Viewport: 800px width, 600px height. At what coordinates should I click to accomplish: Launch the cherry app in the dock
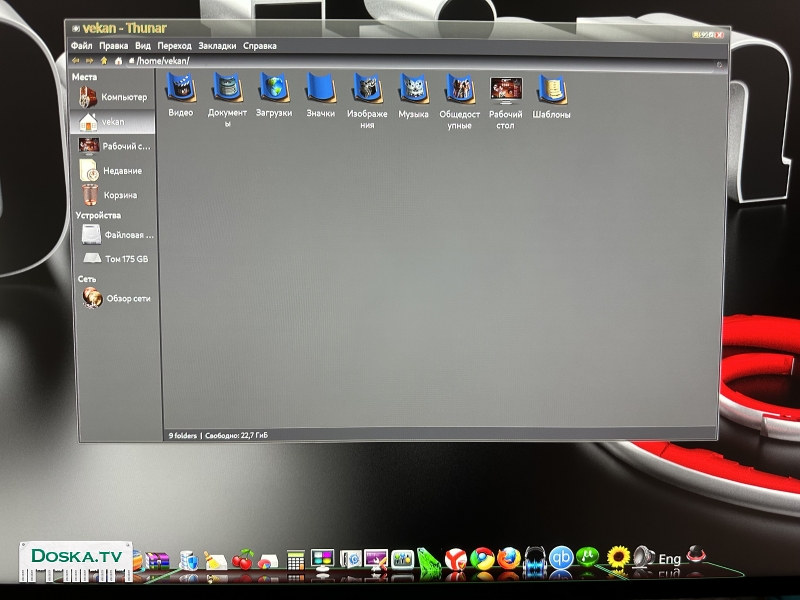tap(243, 559)
